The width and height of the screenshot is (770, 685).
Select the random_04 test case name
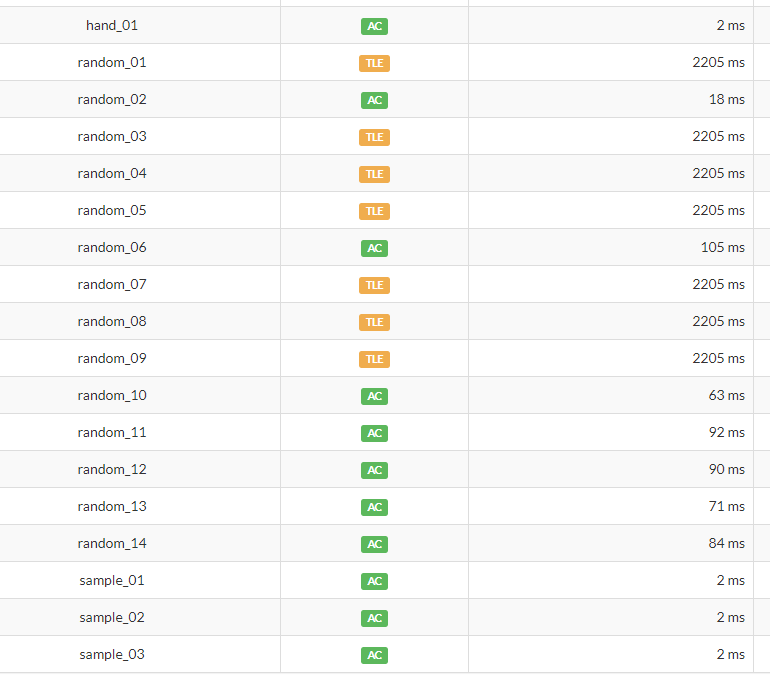pos(112,173)
